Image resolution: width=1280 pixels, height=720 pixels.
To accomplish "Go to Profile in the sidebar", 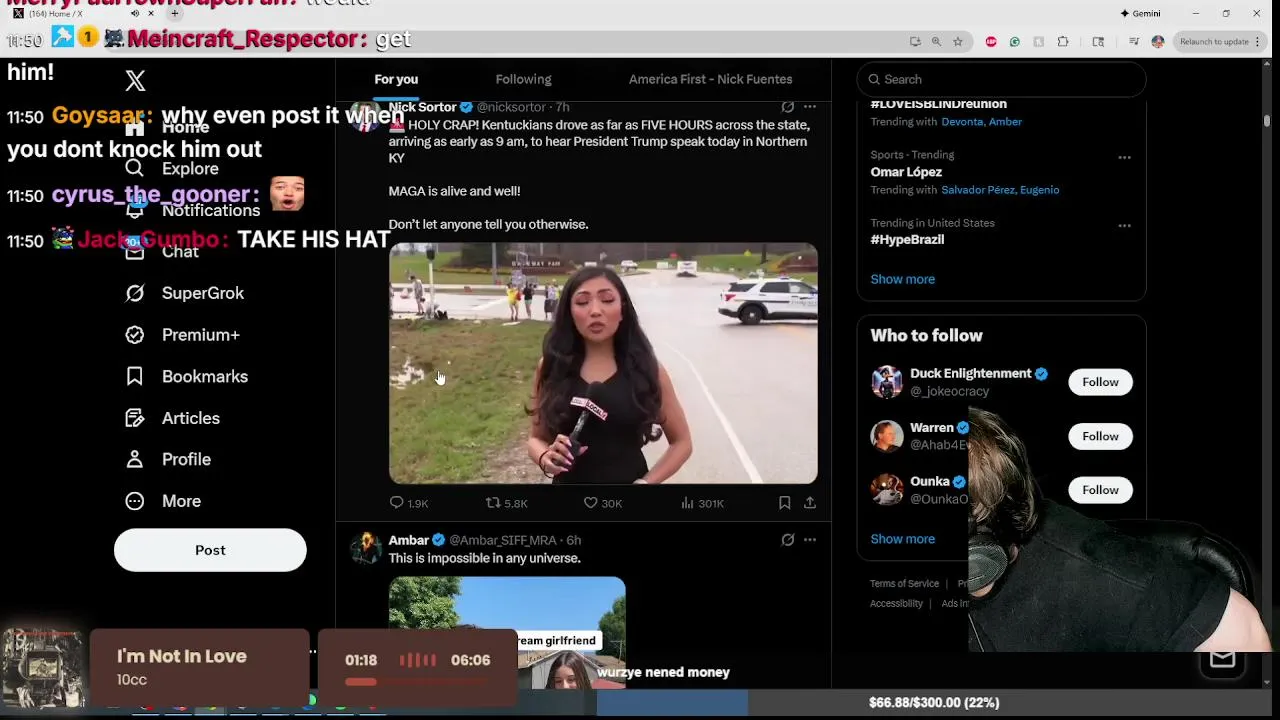I will pos(168,459).
